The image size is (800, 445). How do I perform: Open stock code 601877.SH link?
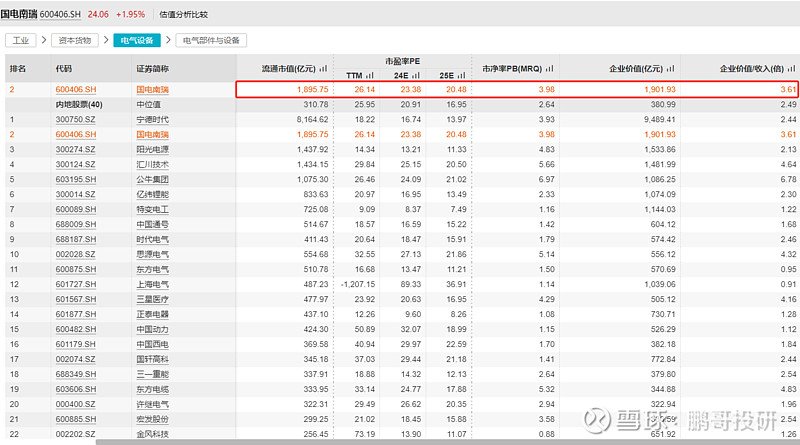point(76,314)
